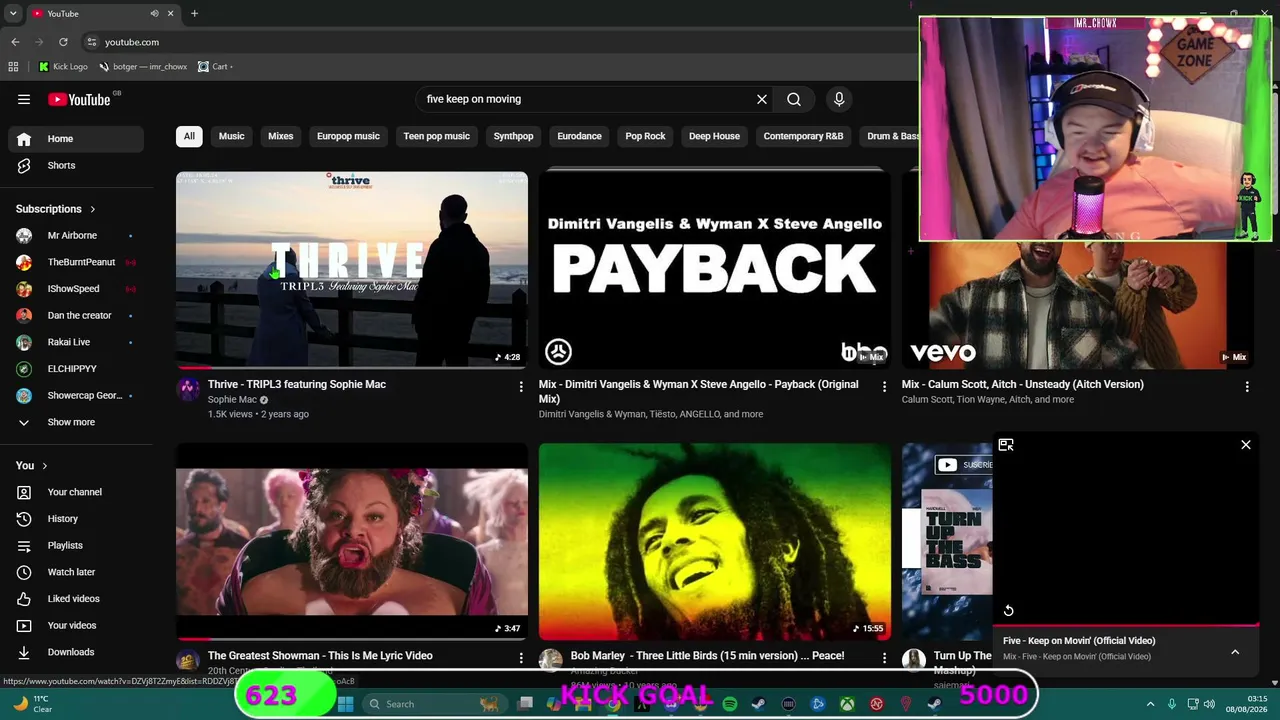Filter by Eurodance chip

point(579,136)
